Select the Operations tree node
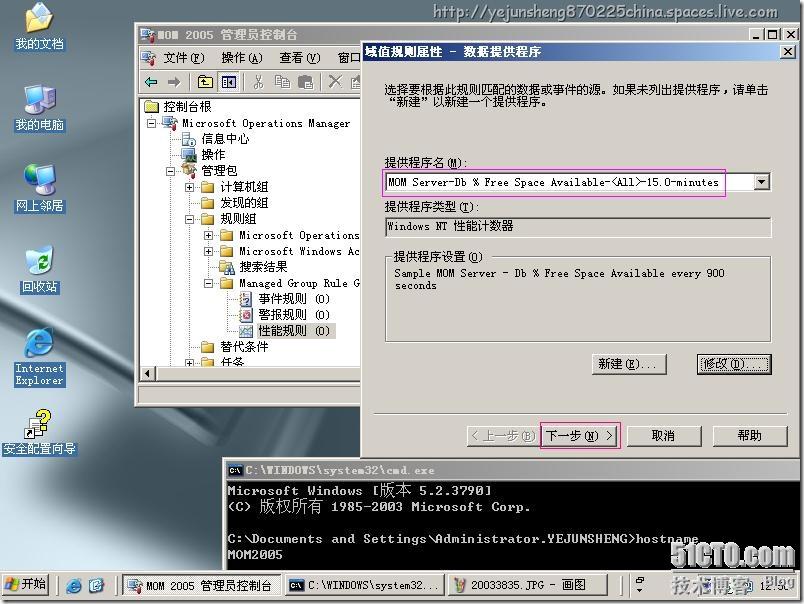804x604 pixels. [x=213, y=154]
